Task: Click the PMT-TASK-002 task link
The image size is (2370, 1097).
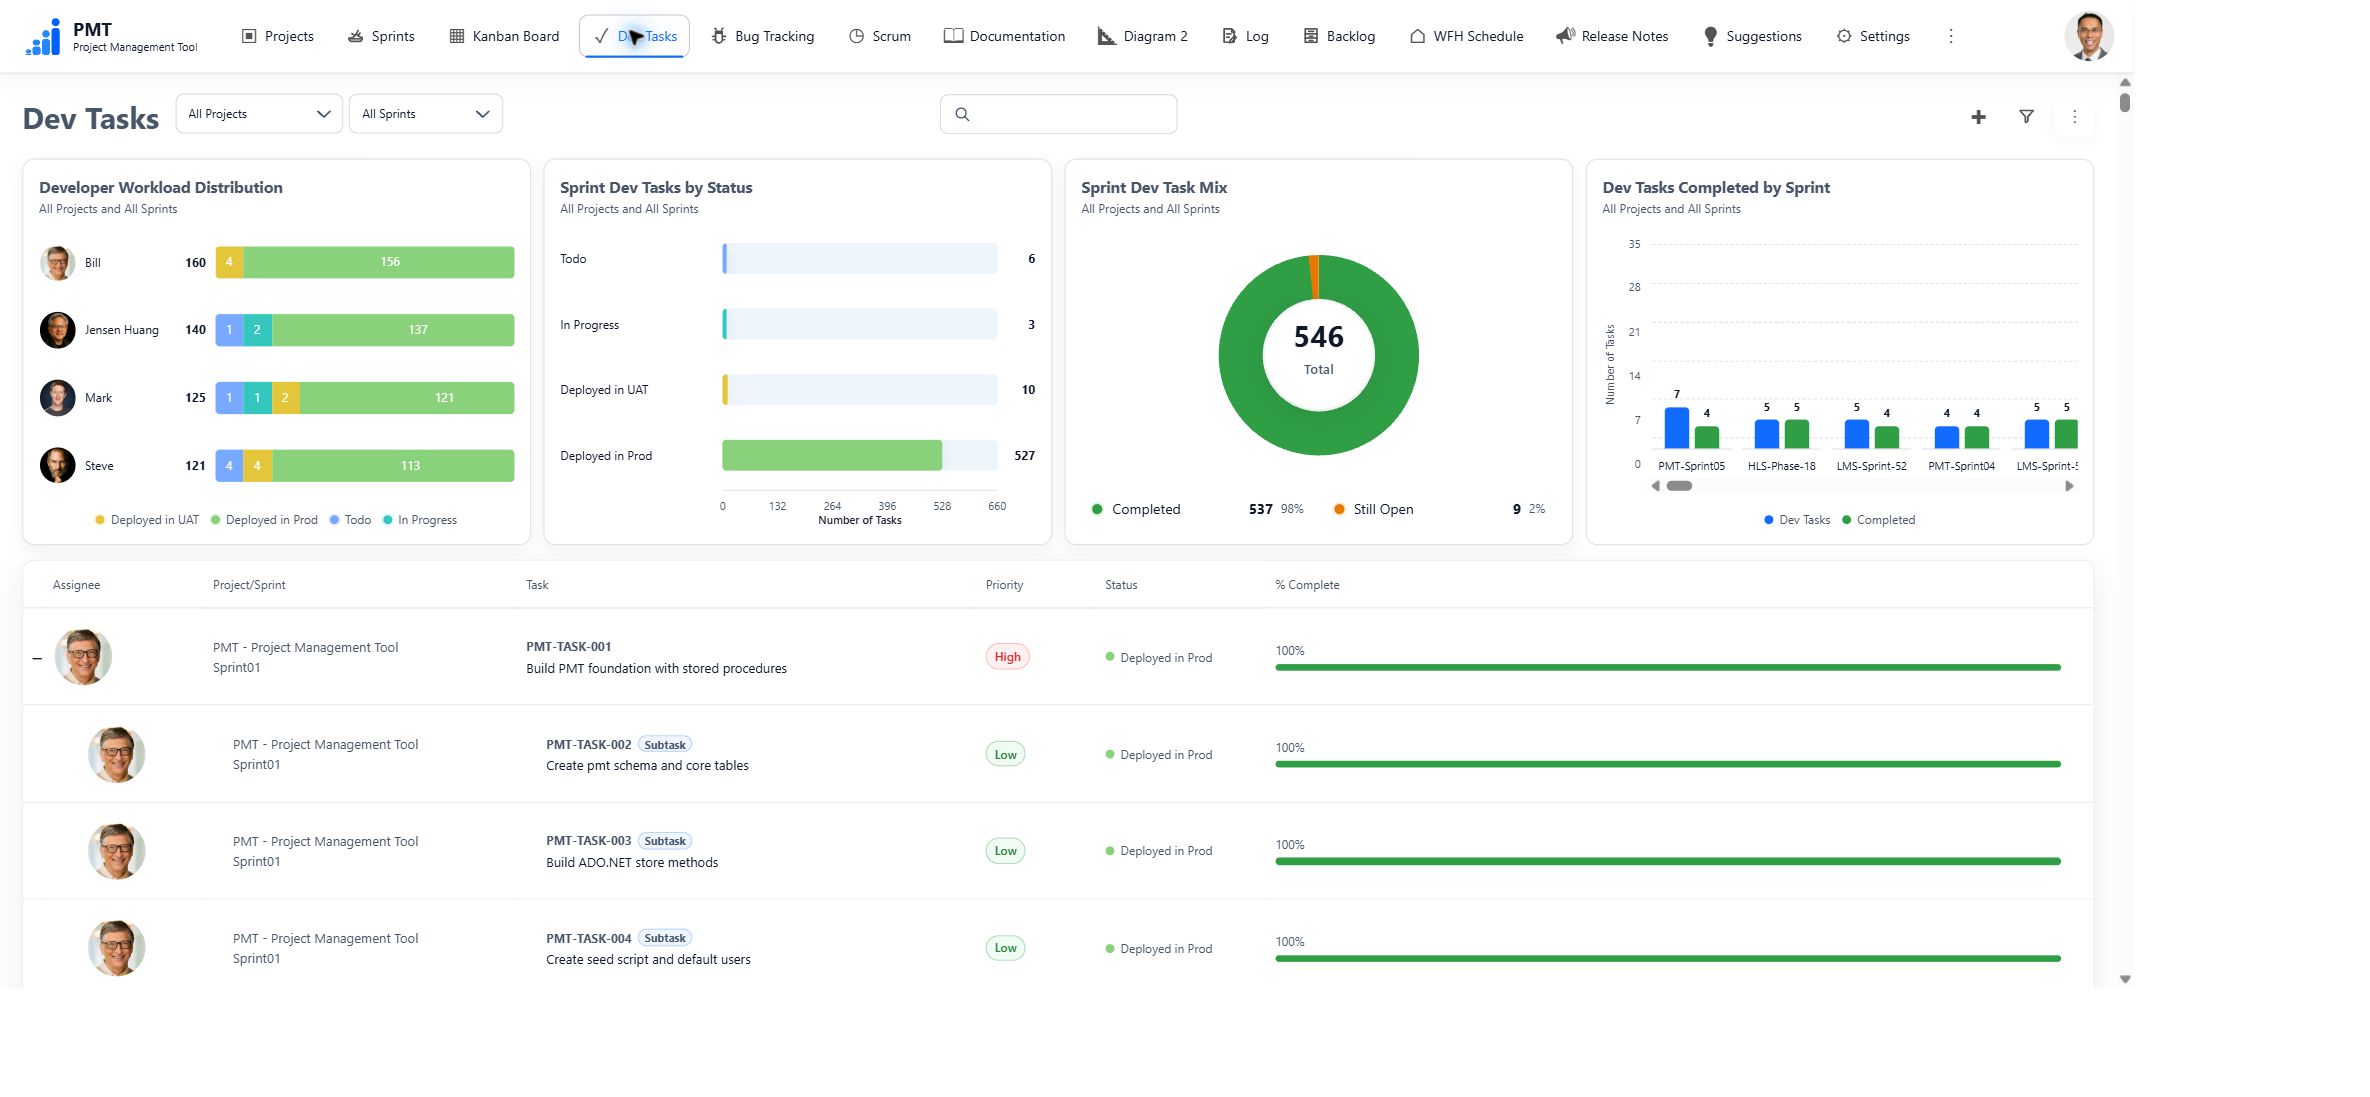Action: tap(589, 745)
